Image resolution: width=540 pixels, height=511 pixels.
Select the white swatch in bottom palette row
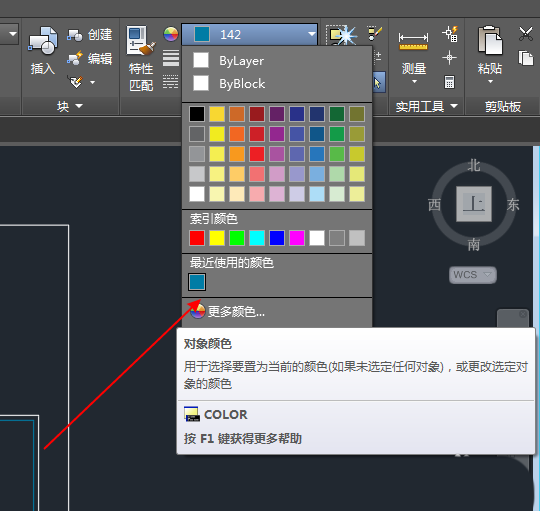coord(197,194)
